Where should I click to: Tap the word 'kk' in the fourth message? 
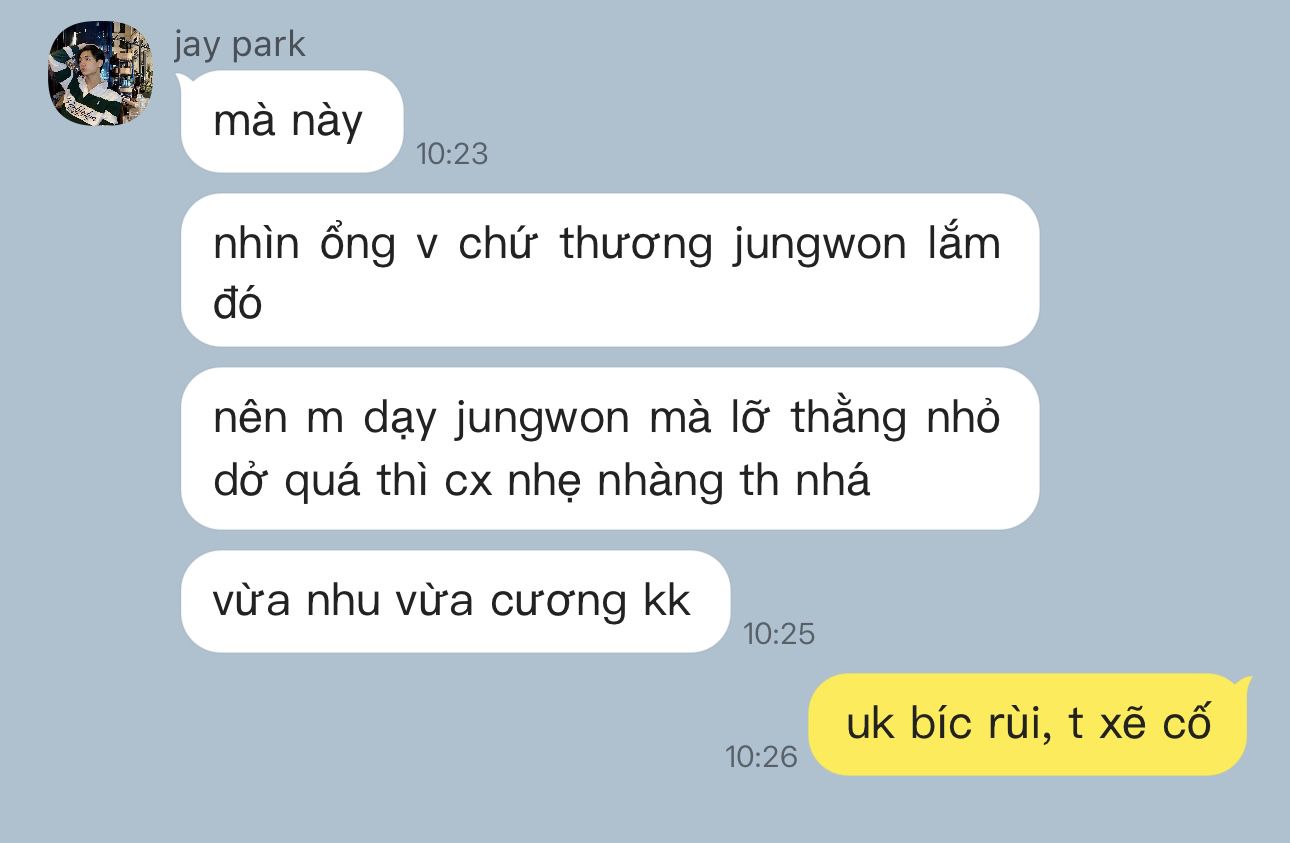pyautogui.click(x=666, y=600)
